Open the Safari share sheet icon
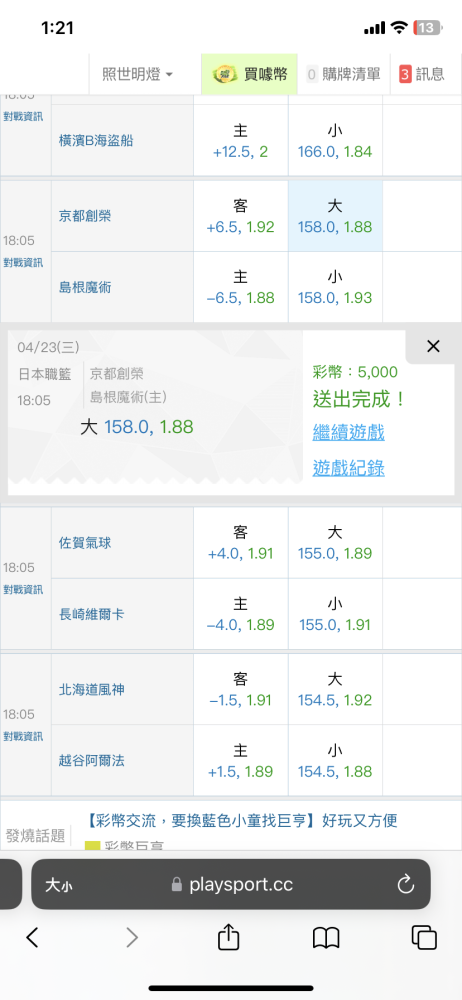 tap(228, 936)
